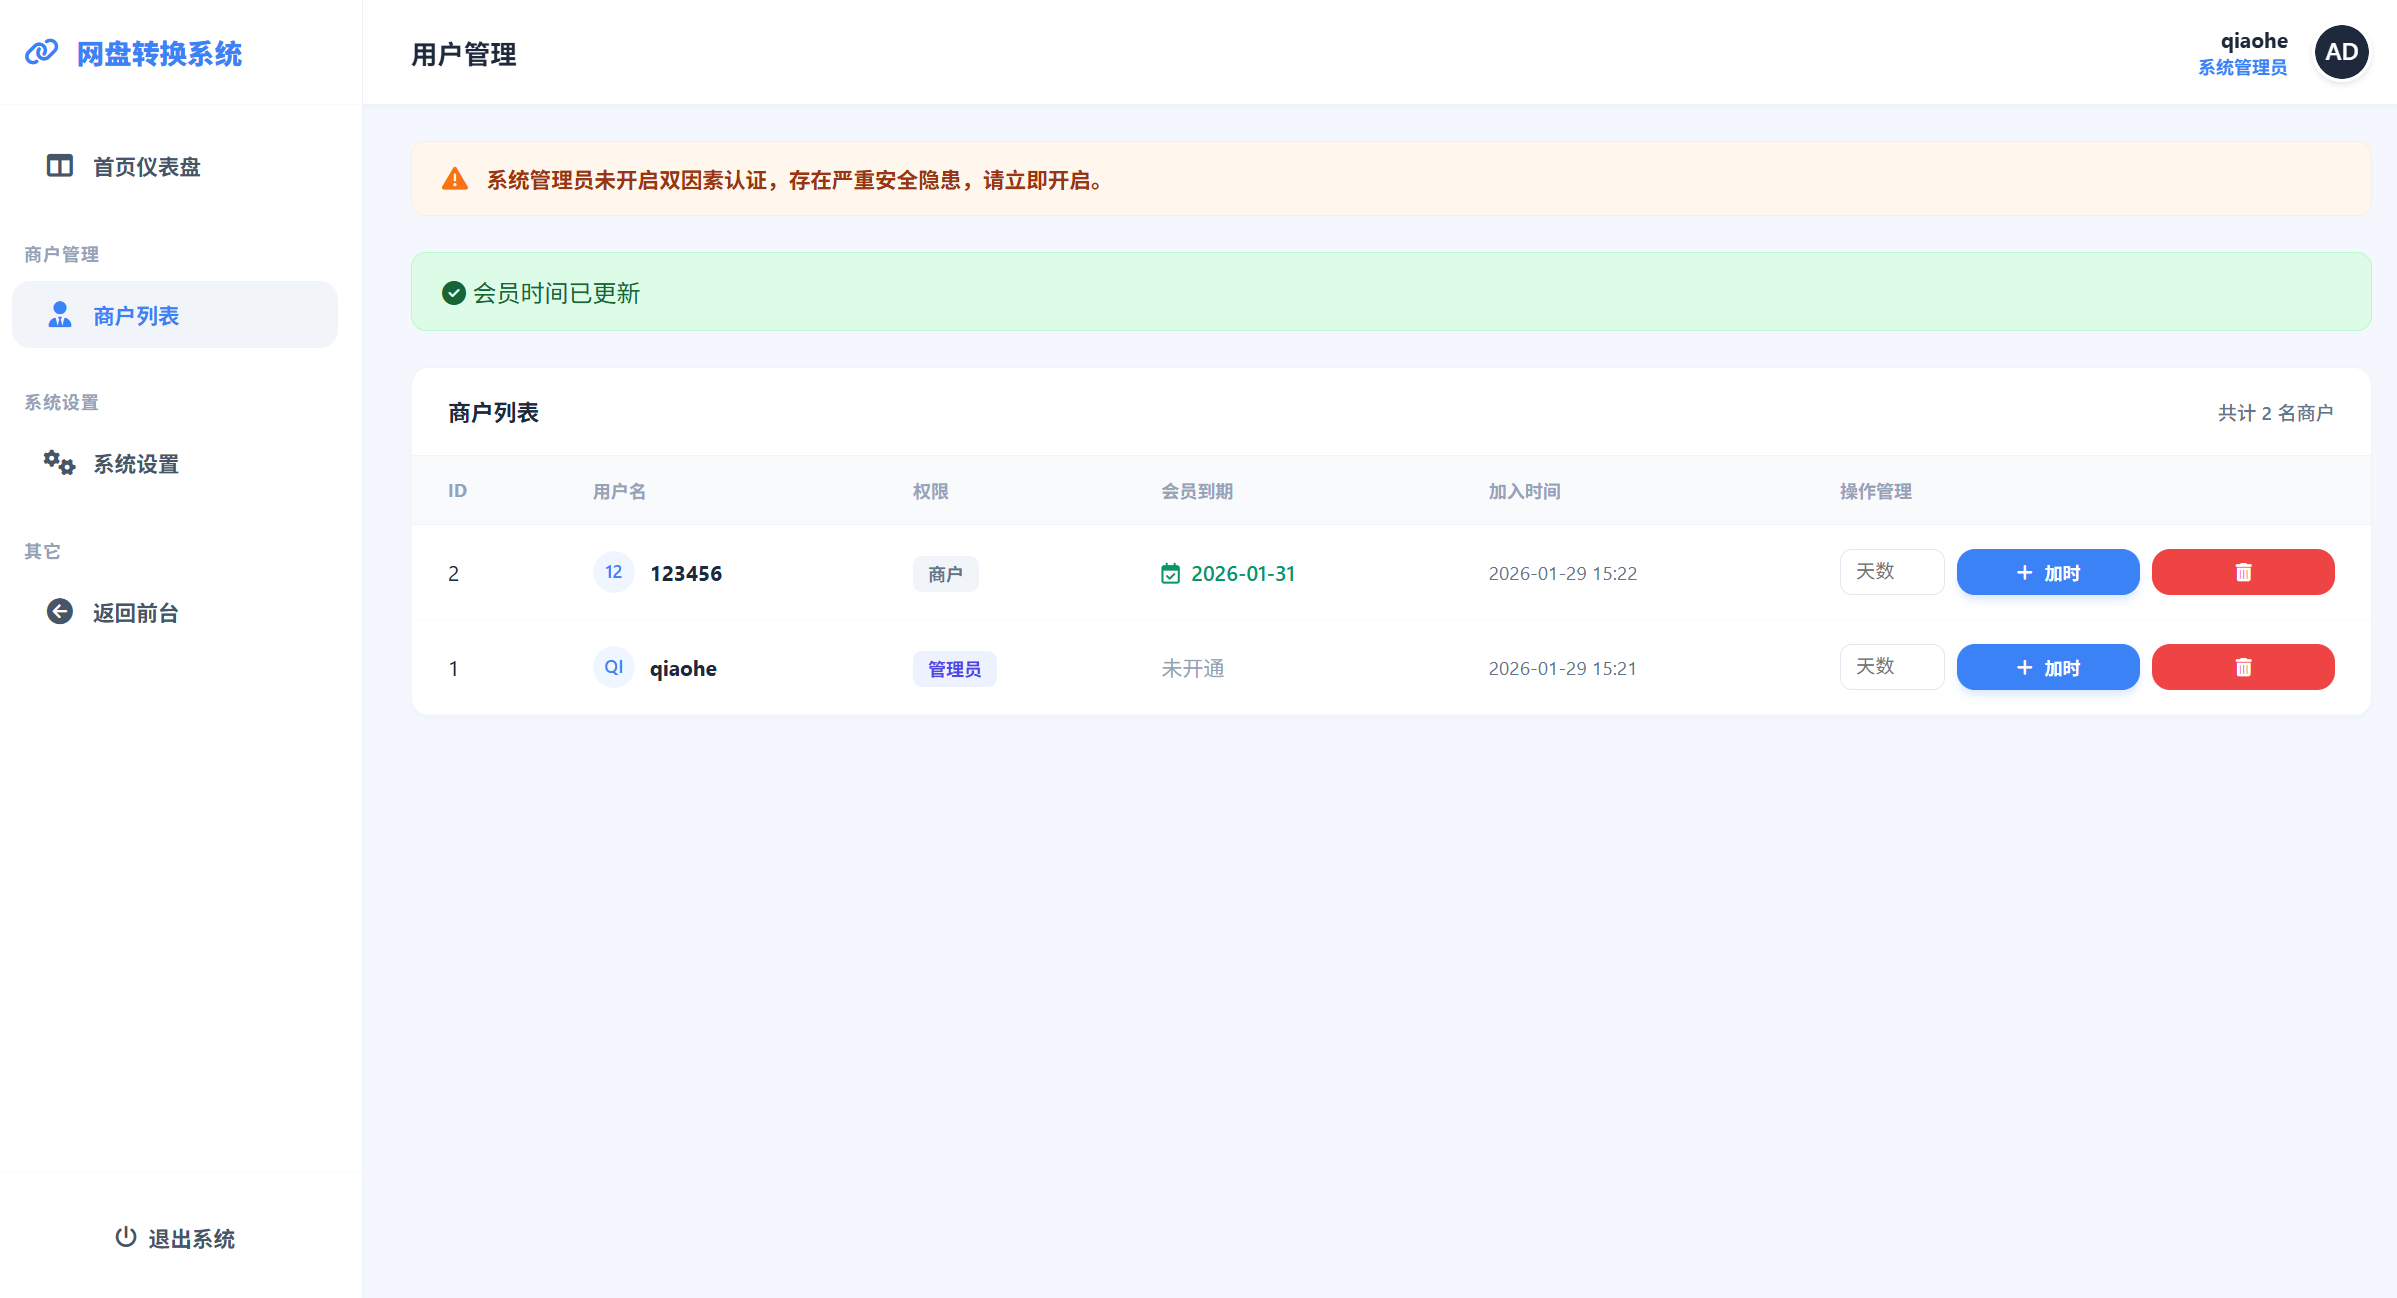The image size is (2397, 1298).
Task: Click the system settings gears icon
Action: click(59, 463)
